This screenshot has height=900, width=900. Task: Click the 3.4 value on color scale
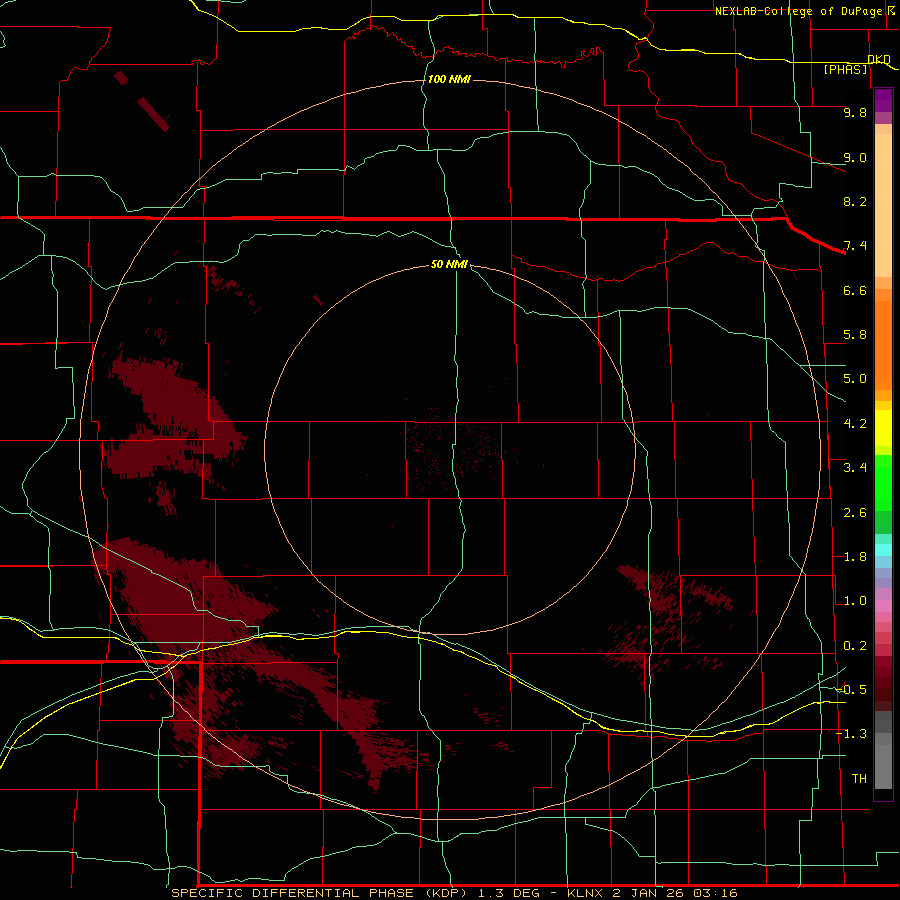click(855, 468)
